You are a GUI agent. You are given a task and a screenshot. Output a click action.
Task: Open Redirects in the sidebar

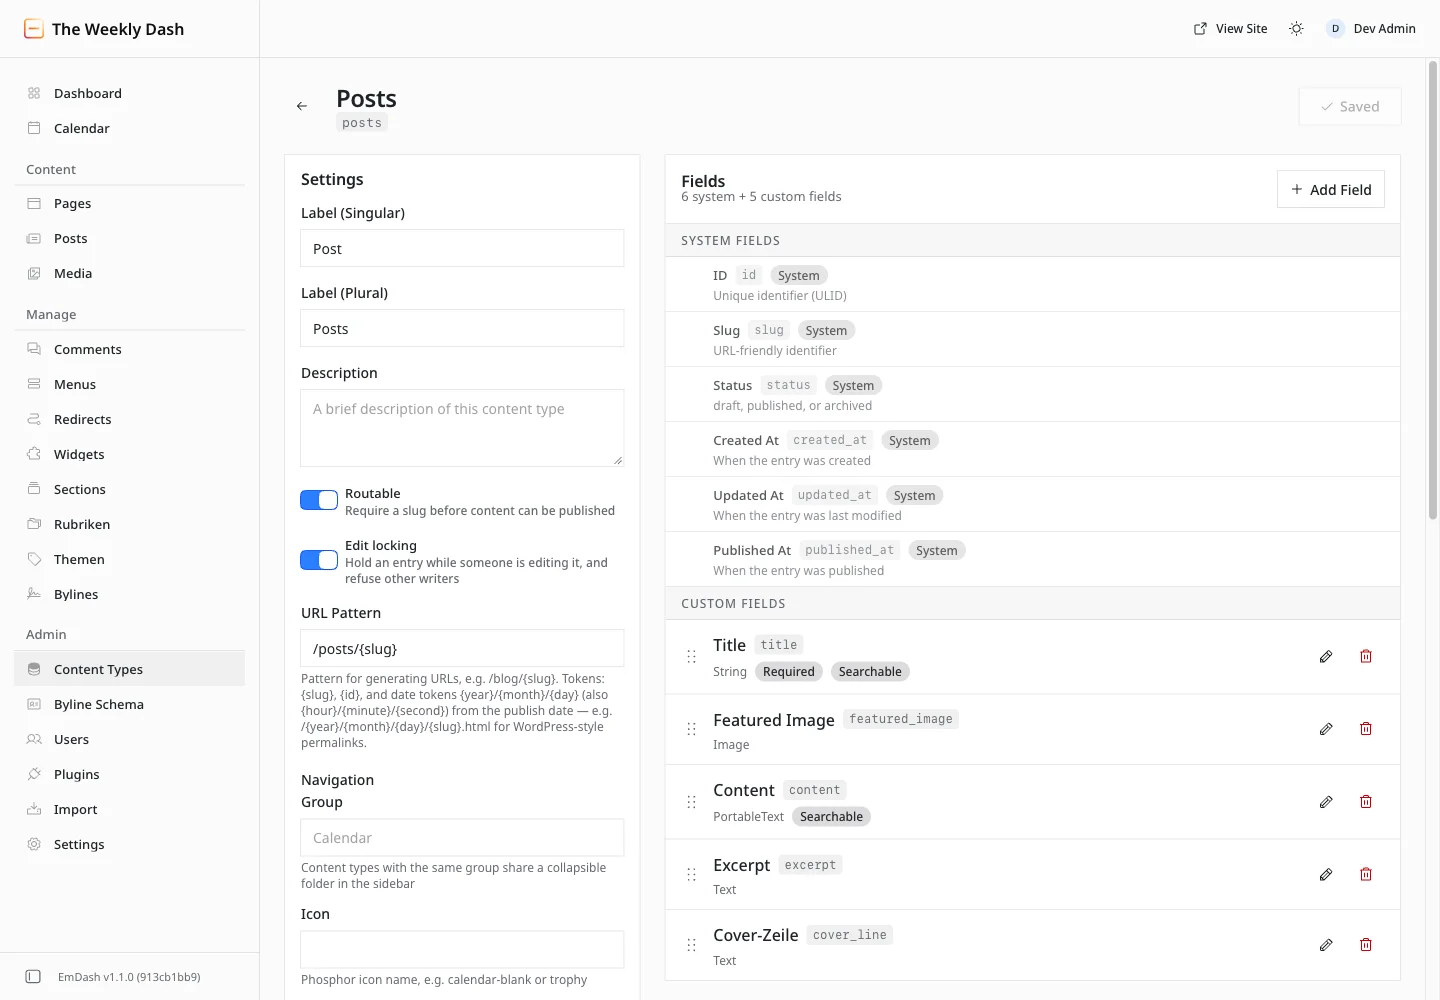[130, 419]
